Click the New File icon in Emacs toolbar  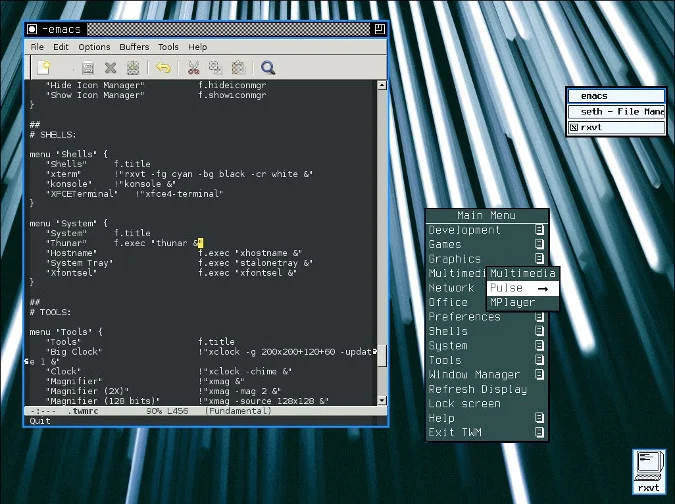pyautogui.click(x=44, y=68)
